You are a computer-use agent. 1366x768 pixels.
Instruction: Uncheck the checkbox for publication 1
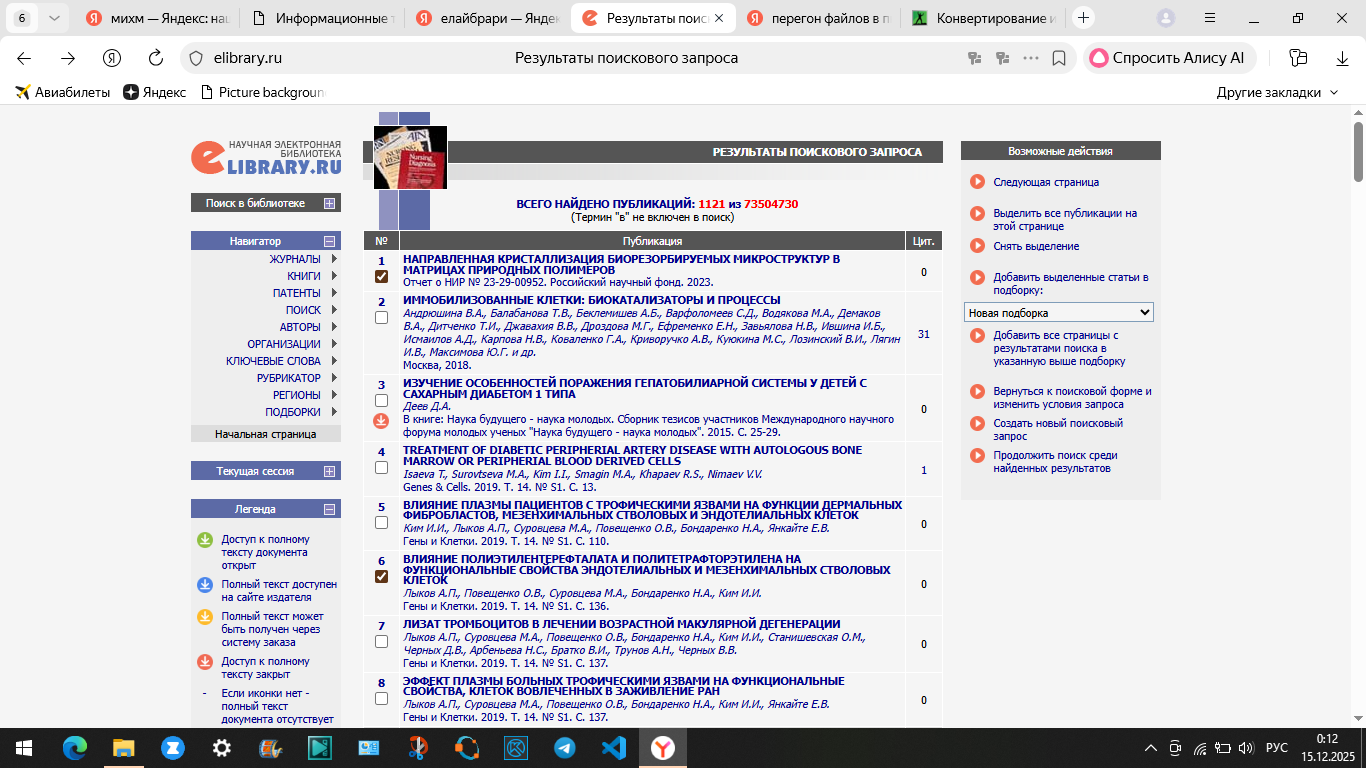381,277
